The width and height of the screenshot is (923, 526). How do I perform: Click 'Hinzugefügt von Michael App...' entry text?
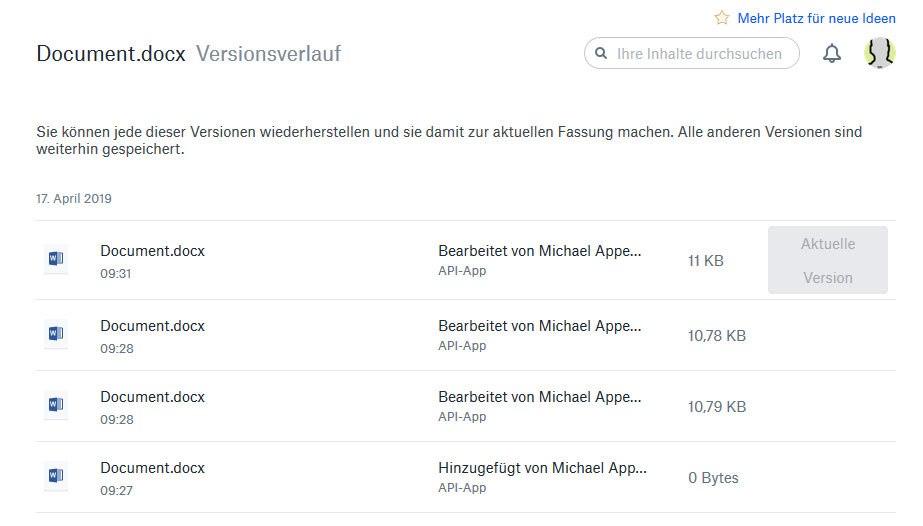[542, 468]
